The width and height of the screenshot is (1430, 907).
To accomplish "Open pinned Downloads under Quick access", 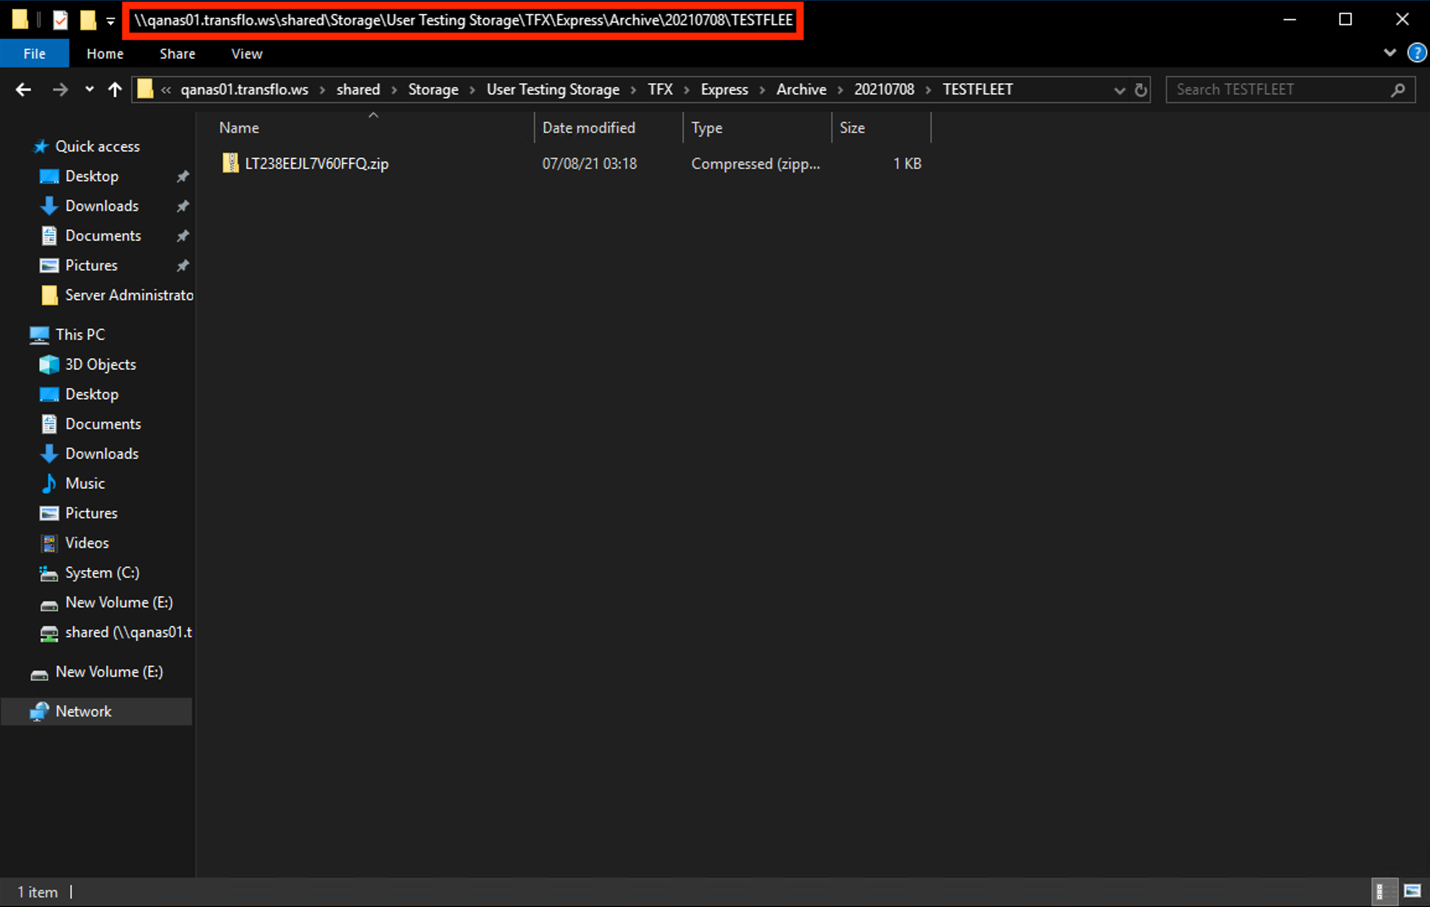I will coord(101,206).
